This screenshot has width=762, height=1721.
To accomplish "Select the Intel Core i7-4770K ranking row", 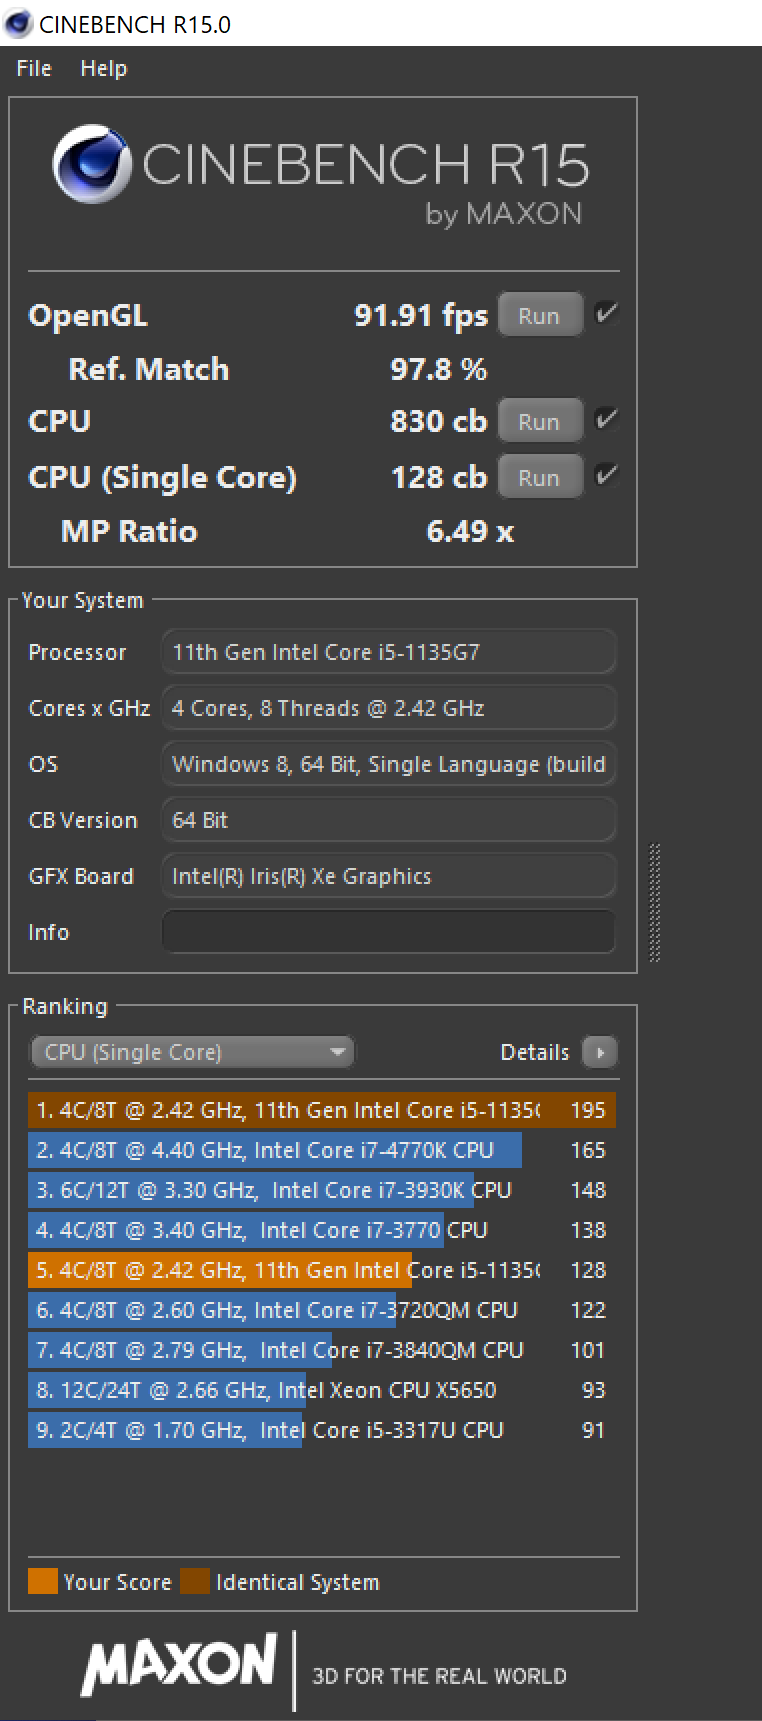I will click(x=322, y=1150).
